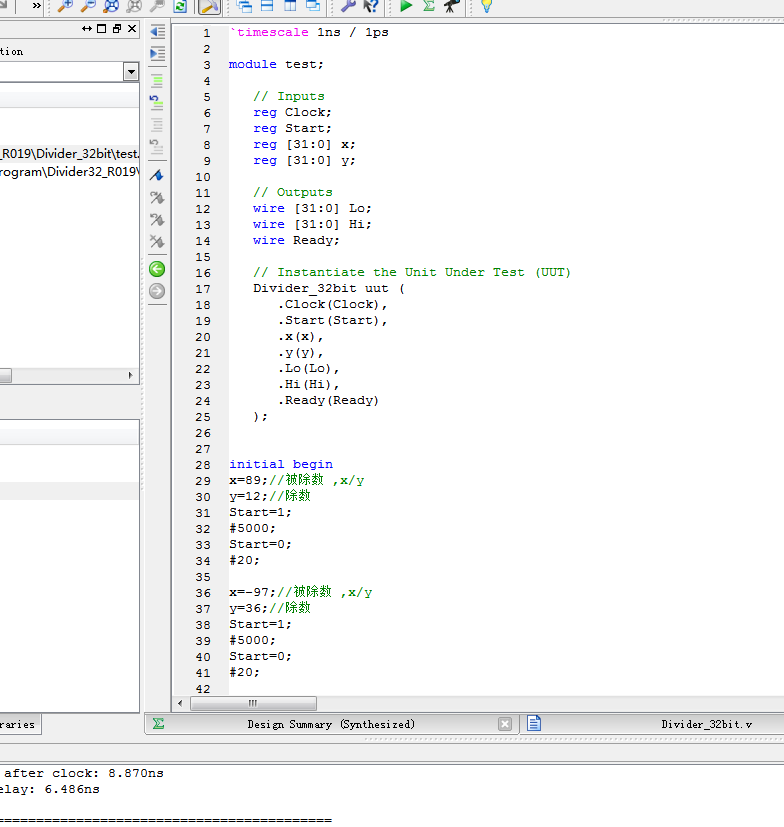This screenshot has height=827, width=784.
Task: Click the left panel's horizontal scroll right arrow
Action: coord(130,376)
